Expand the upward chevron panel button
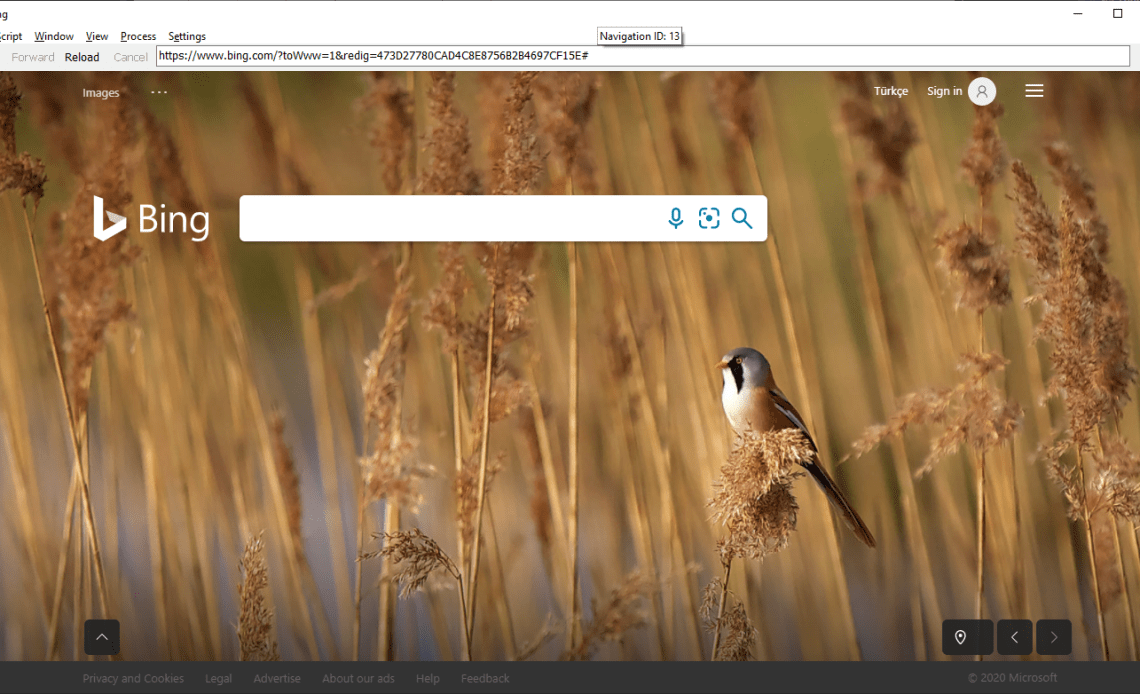Viewport: 1140px width, 694px height. pyautogui.click(x=102, y=637)
